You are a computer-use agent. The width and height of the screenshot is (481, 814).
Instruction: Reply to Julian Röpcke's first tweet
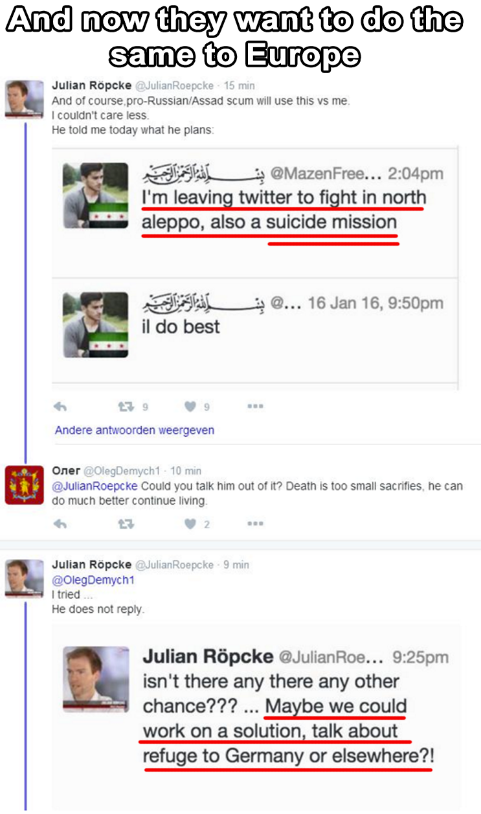[60, 406]
